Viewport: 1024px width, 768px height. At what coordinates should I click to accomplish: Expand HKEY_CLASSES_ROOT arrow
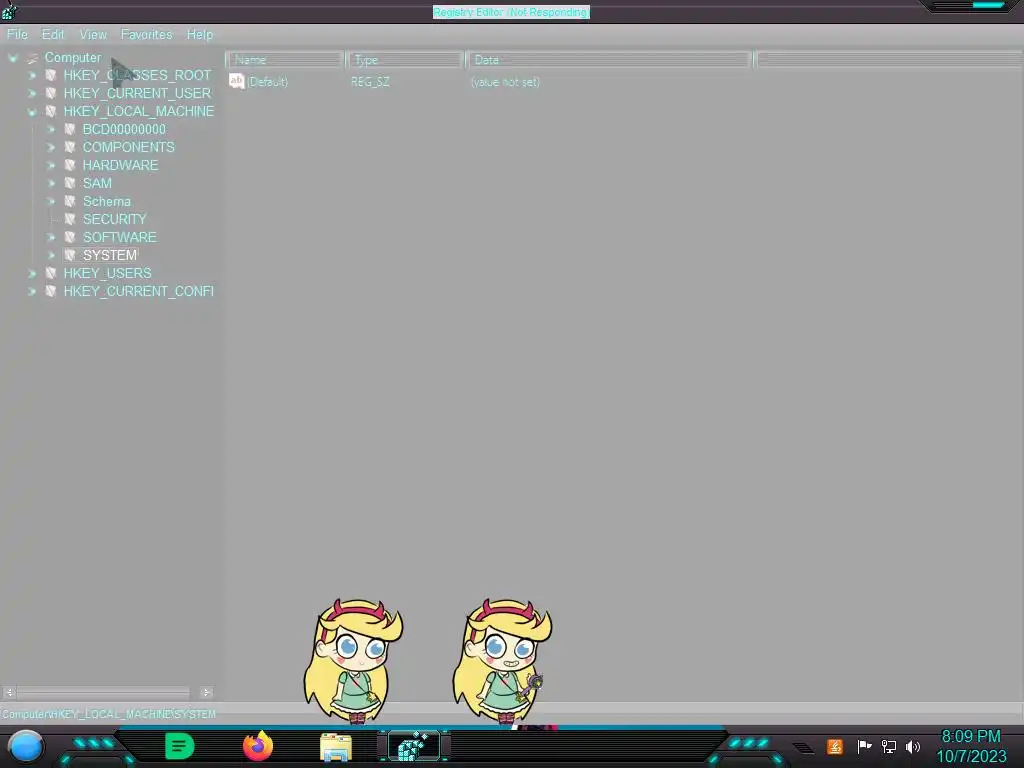tap(32, 76)
